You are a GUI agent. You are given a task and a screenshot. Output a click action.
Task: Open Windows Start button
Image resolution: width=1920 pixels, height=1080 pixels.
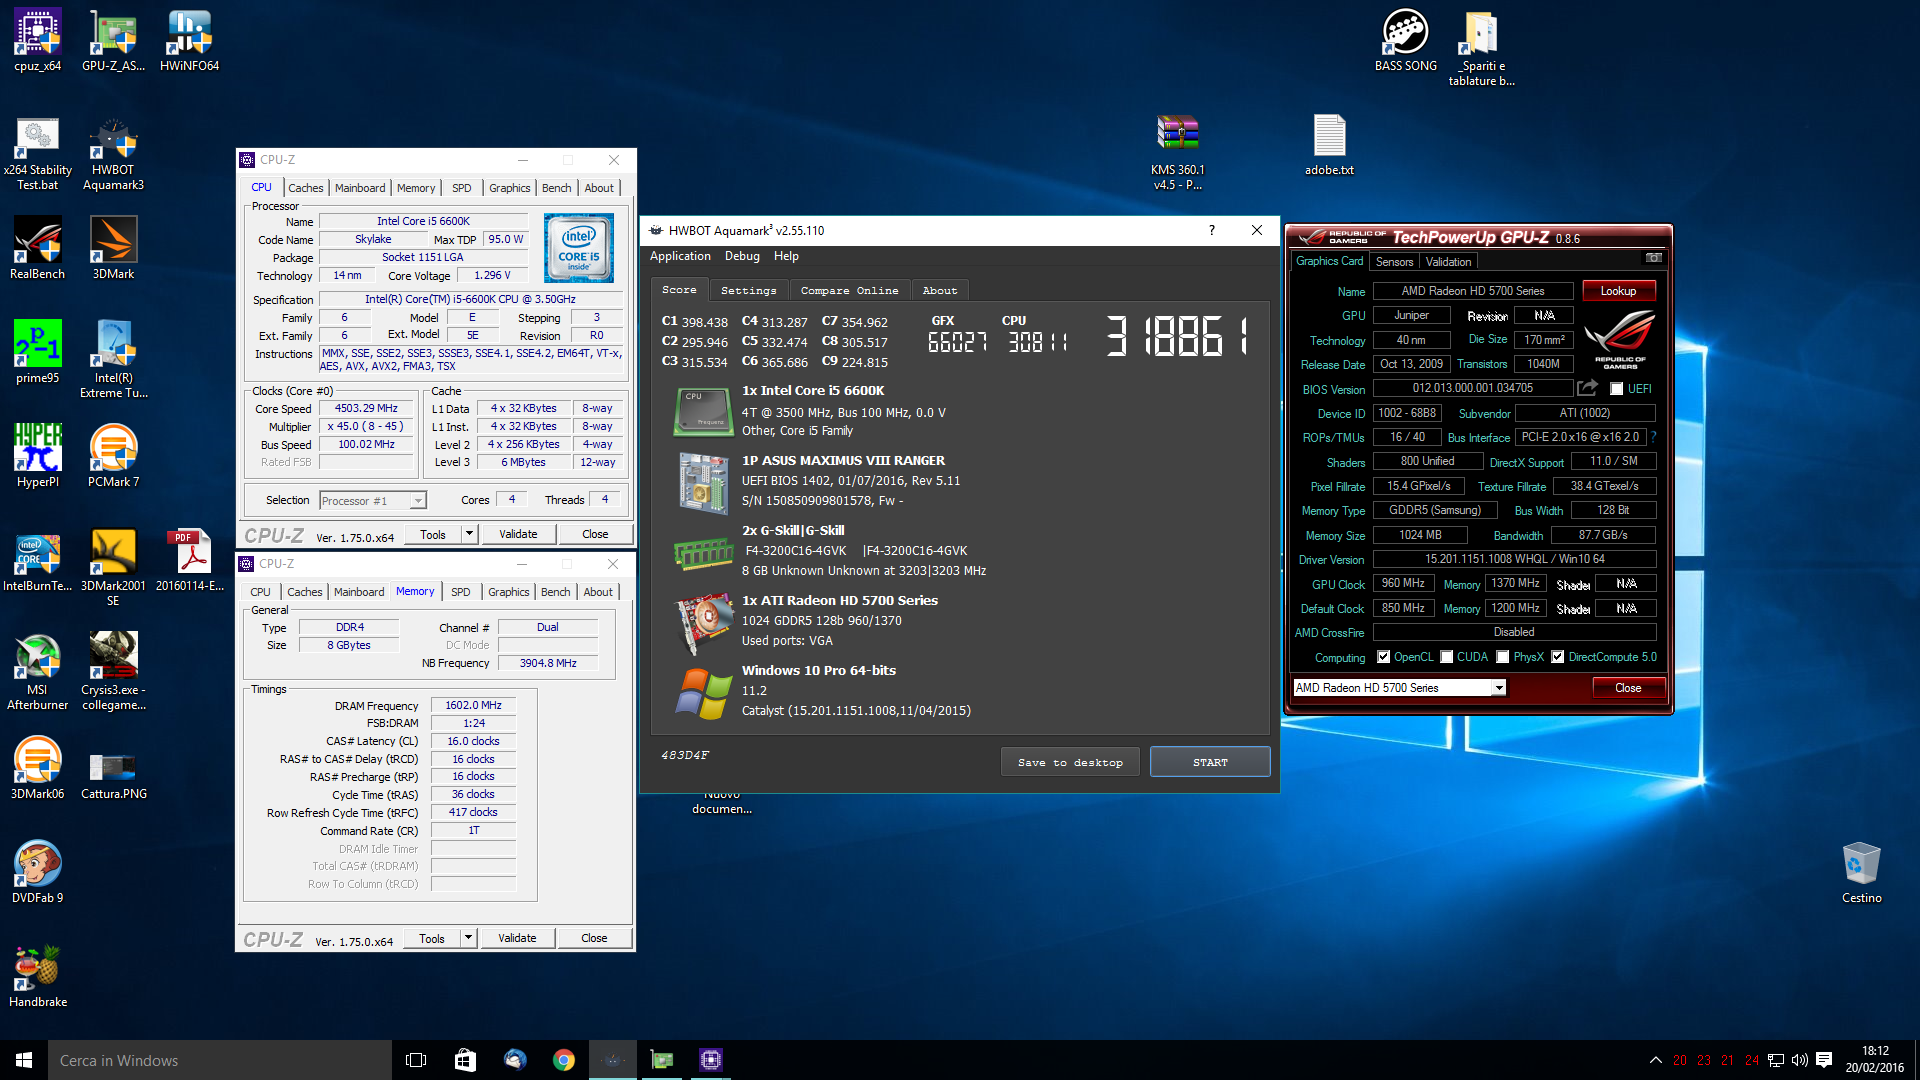[24, 1060]
